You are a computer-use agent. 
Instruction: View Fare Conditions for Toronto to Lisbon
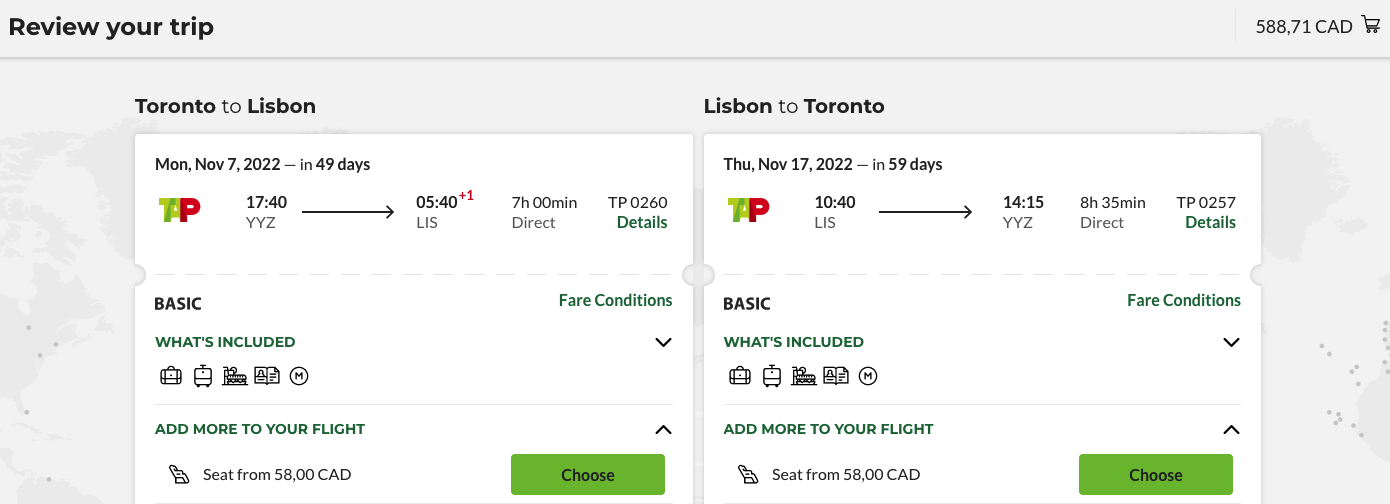coord(615,300)
